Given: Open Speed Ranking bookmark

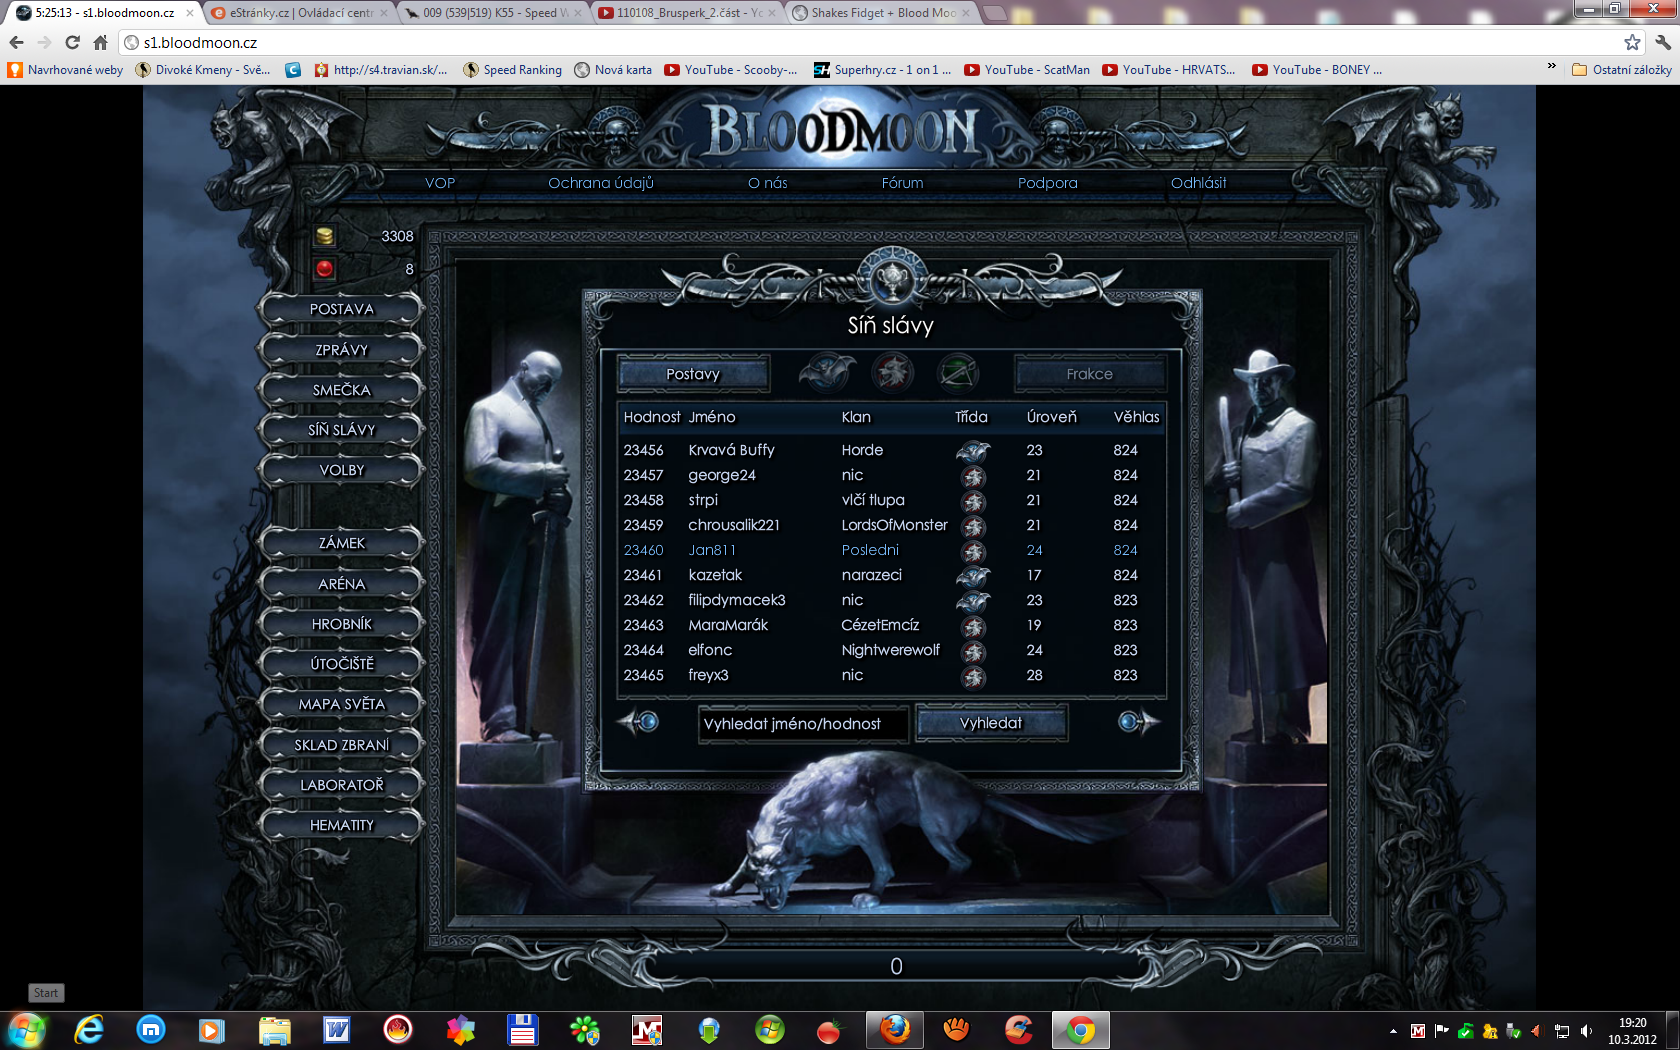Looking at the screenshot, I should click(x=512, y=70).
